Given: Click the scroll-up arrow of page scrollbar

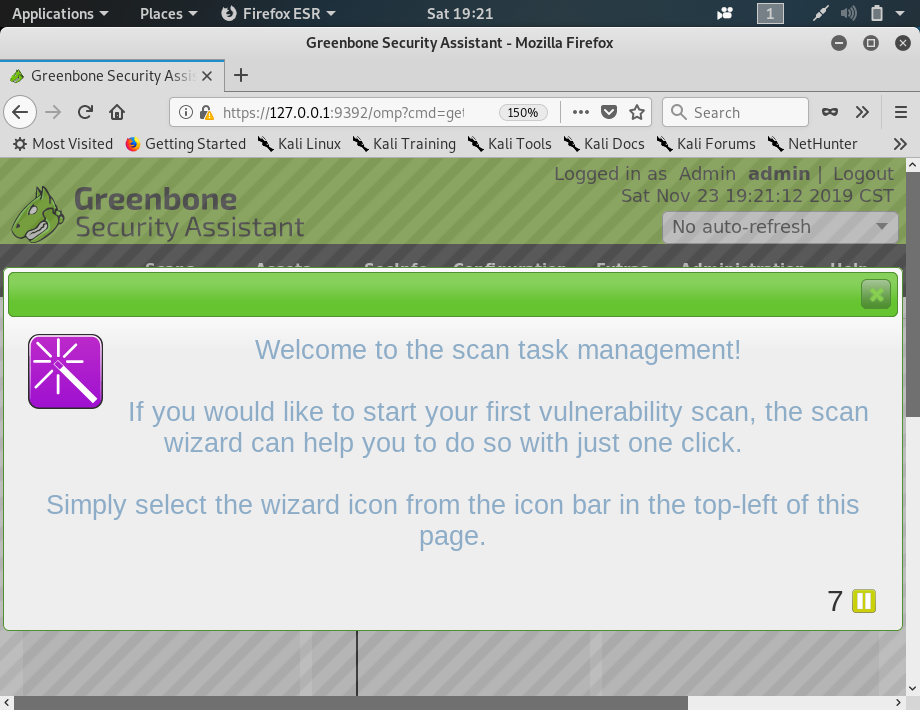Looking at the screenshot, I should (x=912, y=165).
